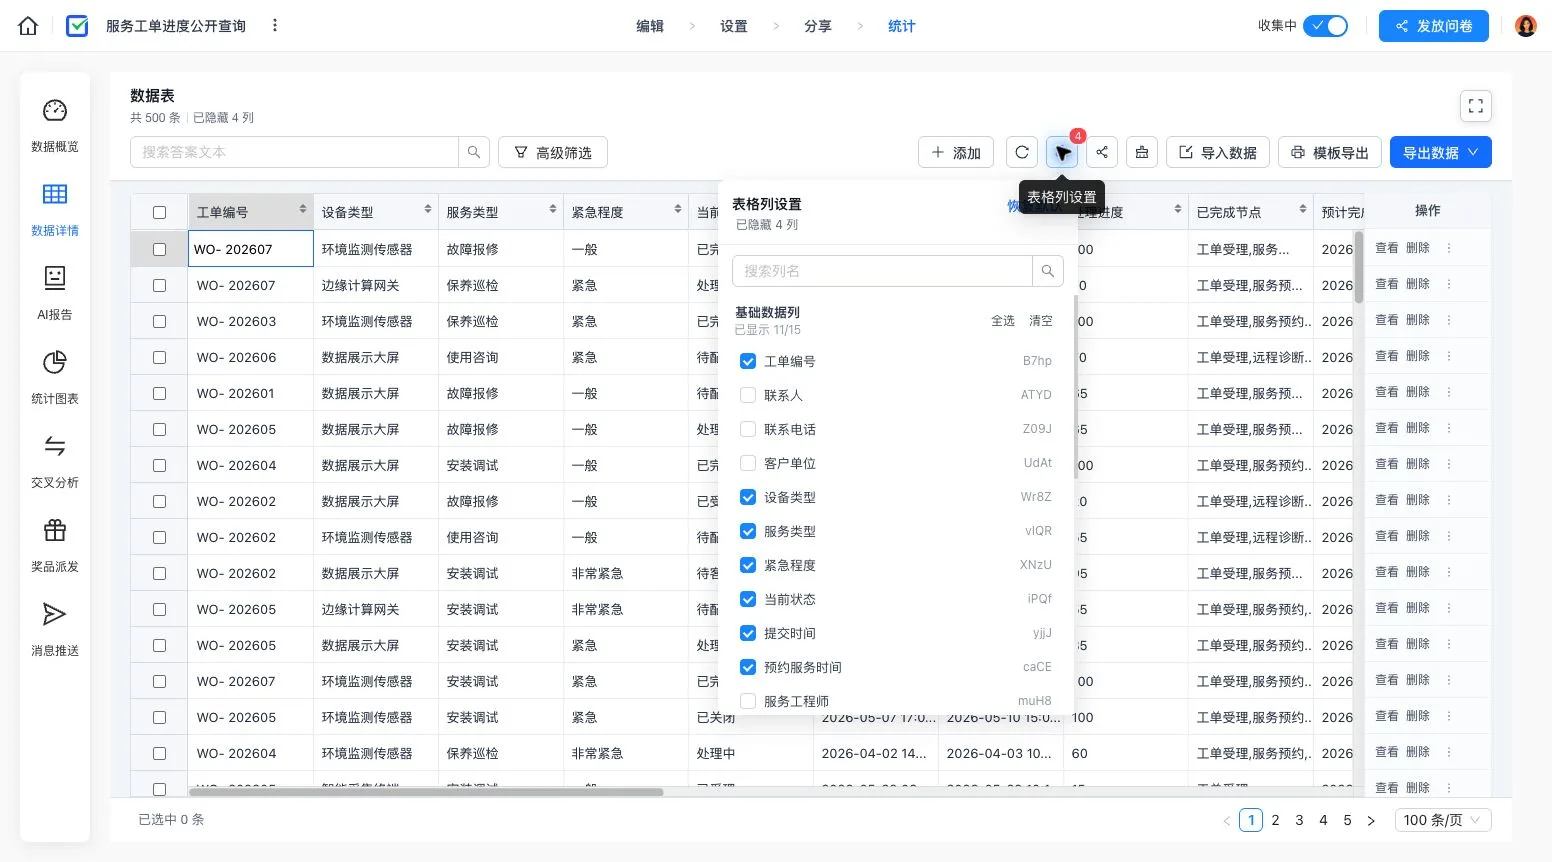Switch to 统计 step
Viewport: 1552px width, 862px height.
(x=902, y=26)
